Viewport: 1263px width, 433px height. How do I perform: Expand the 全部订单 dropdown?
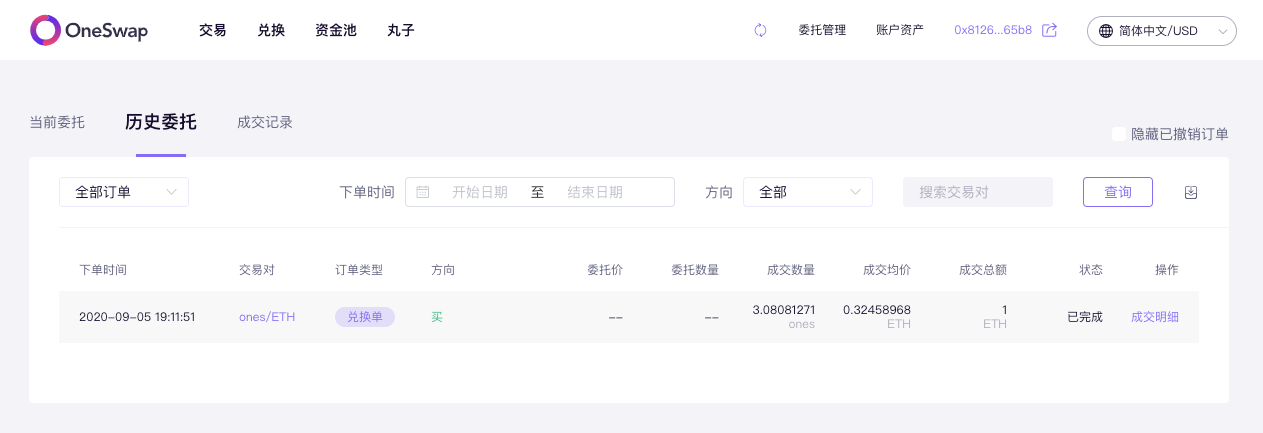click(124, 192)
